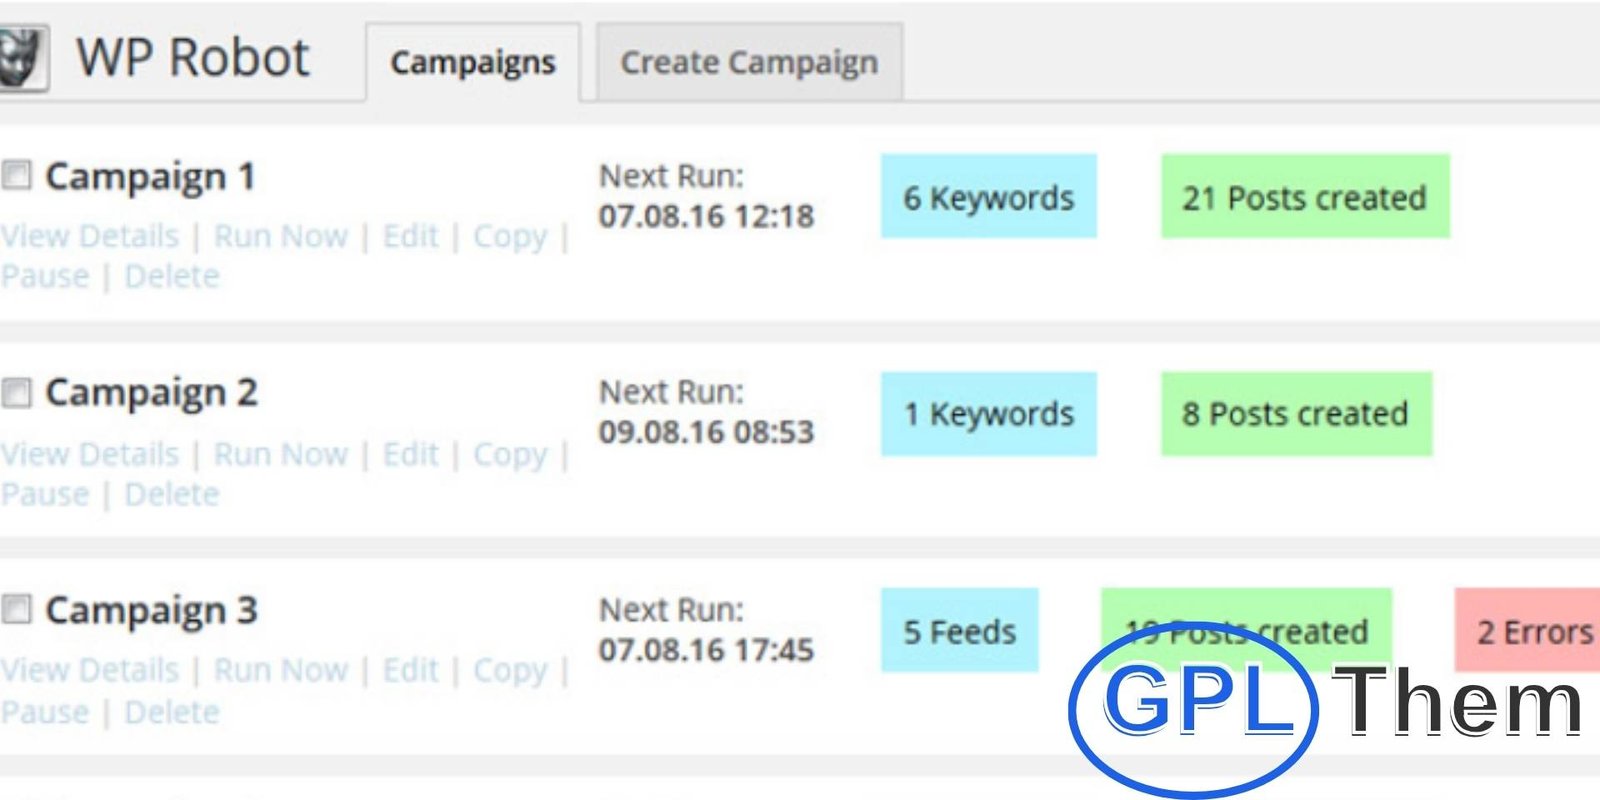Click the 6 Keywords badge
Image resolution: width=1600 pixels, height=800 pixels.
pyautogui.click(x=988, y=197)
